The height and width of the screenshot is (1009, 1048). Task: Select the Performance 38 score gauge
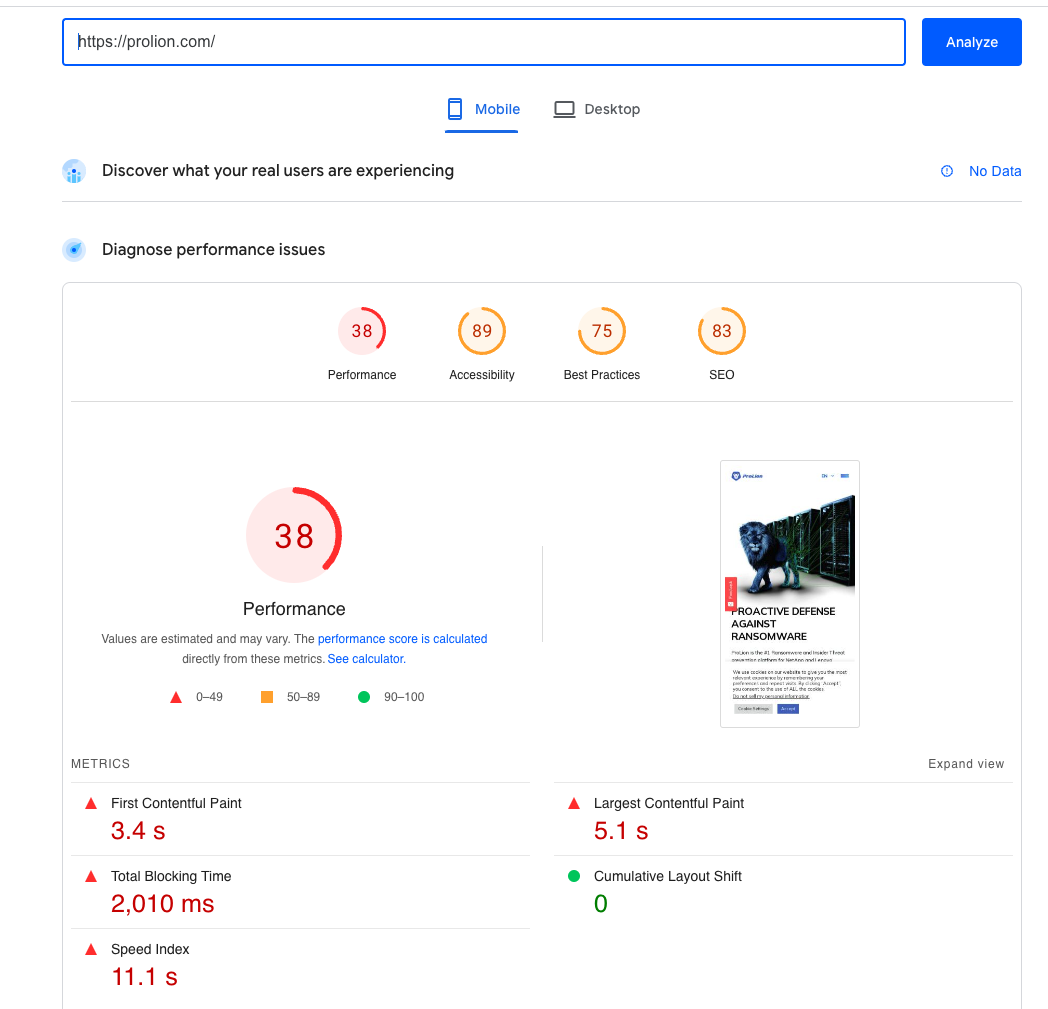coord(362,331)
